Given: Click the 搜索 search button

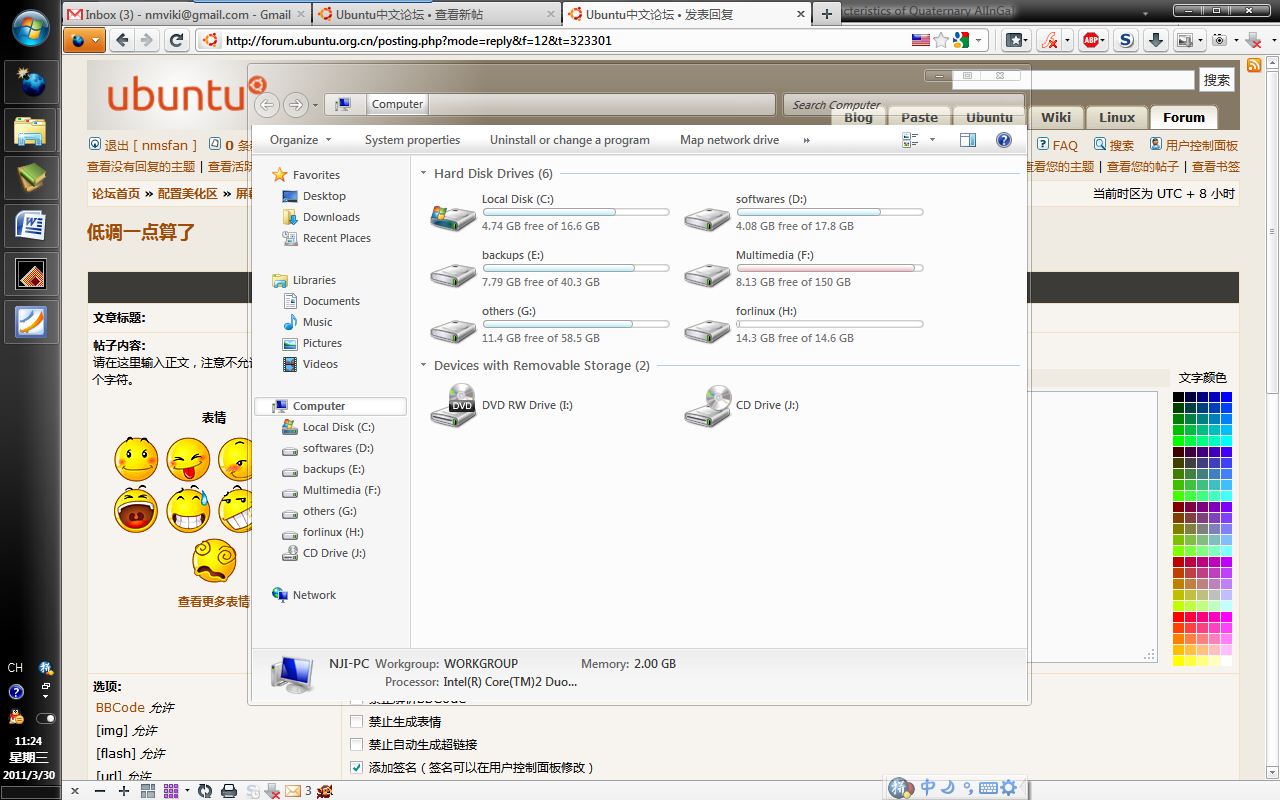Looking at the screenshot, I should [1217, 80].
